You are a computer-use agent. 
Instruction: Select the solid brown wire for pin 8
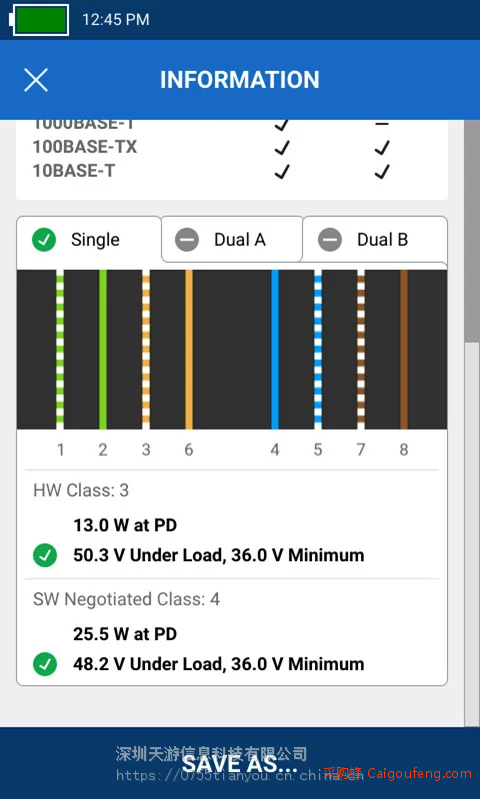404,350
